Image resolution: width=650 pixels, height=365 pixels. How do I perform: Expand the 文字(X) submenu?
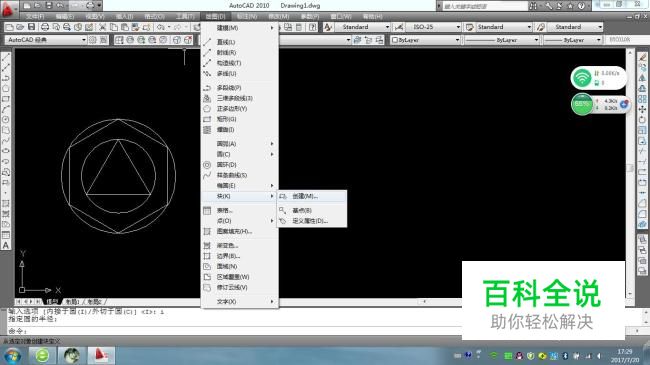tap(240, 302)
